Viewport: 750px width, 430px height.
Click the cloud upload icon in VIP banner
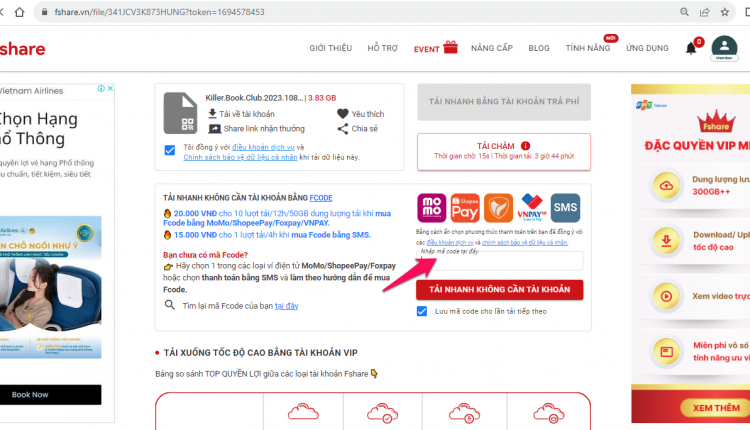(666, 186)
